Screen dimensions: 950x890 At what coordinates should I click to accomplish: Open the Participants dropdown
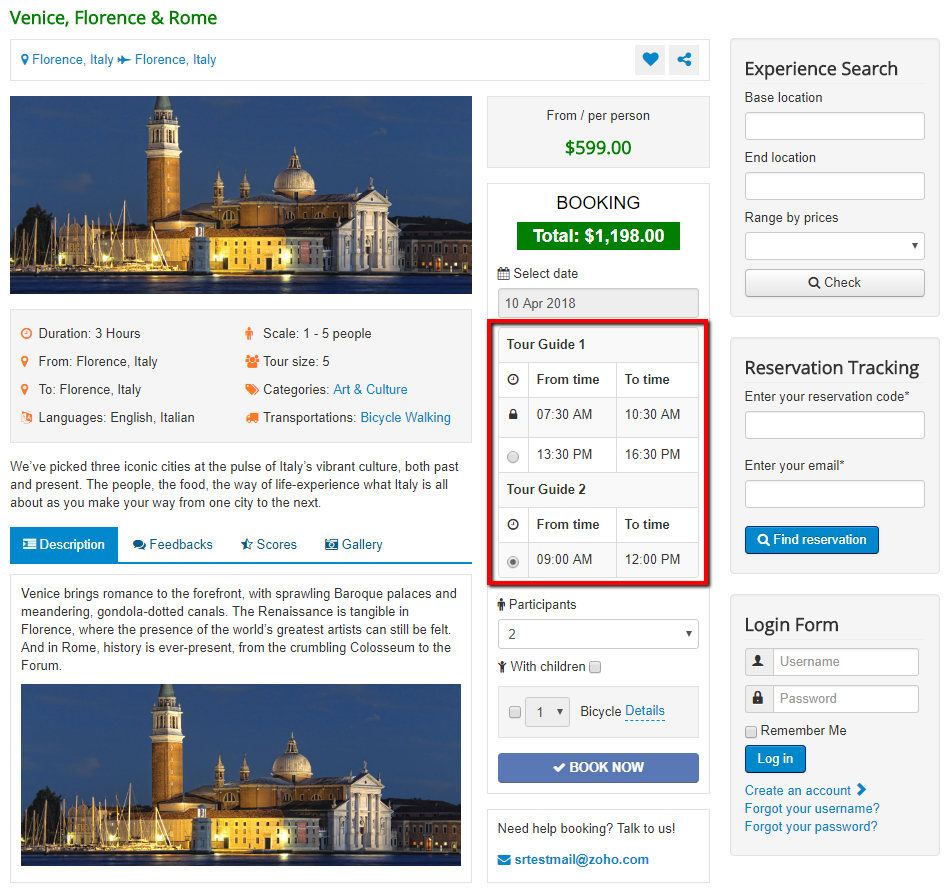[x=598, y=634]
